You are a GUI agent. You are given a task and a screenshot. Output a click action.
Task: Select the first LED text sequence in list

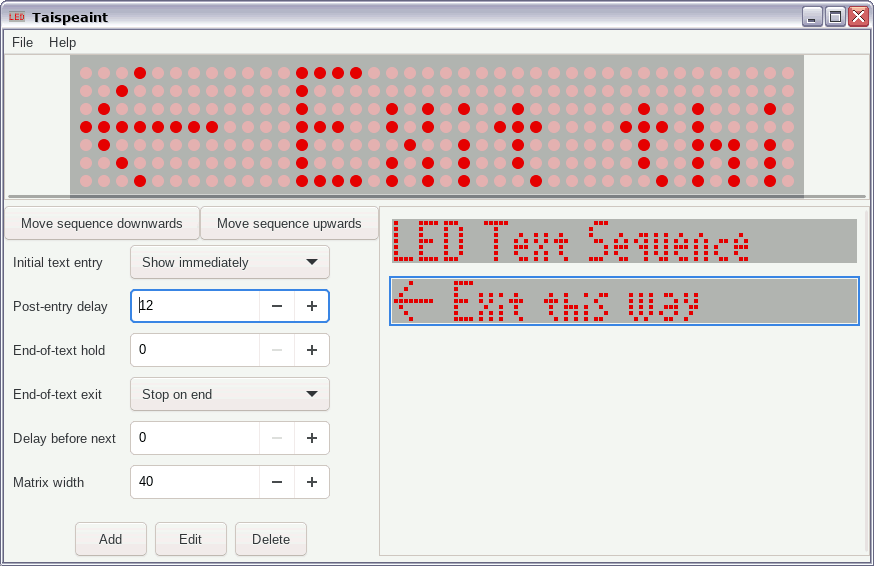point(624,241)
